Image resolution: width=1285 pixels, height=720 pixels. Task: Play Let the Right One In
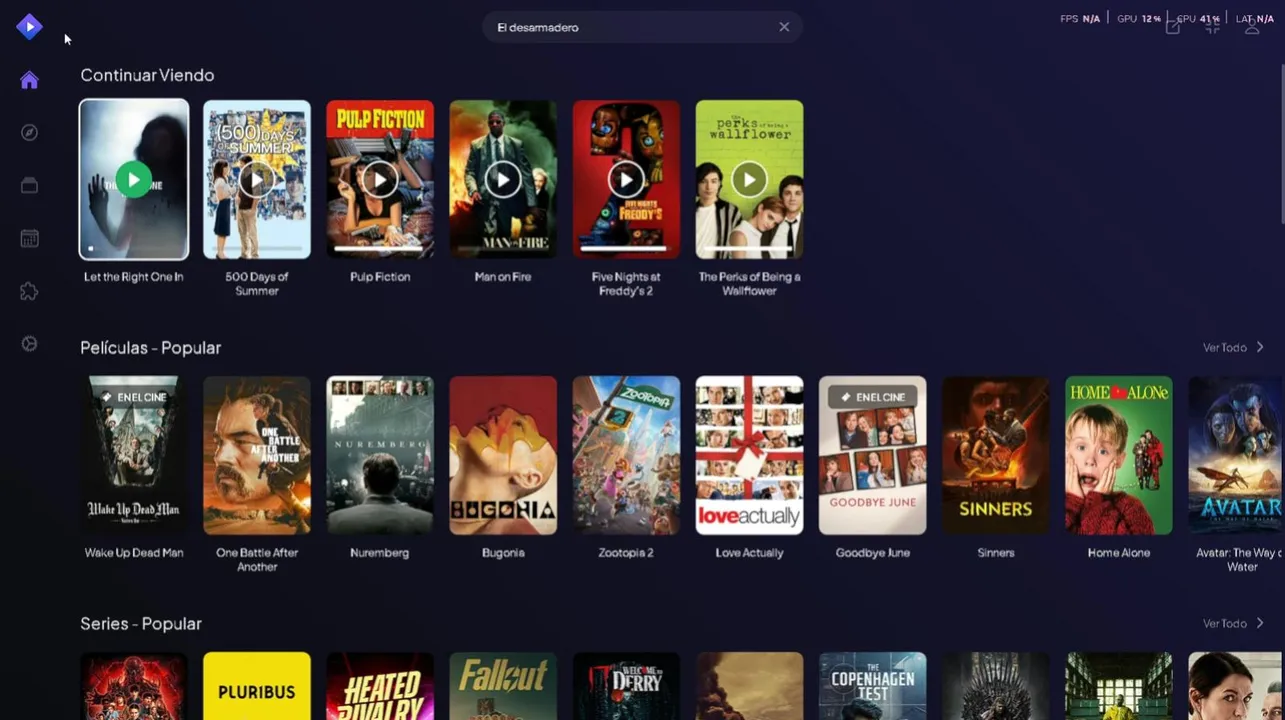[133, 180]
